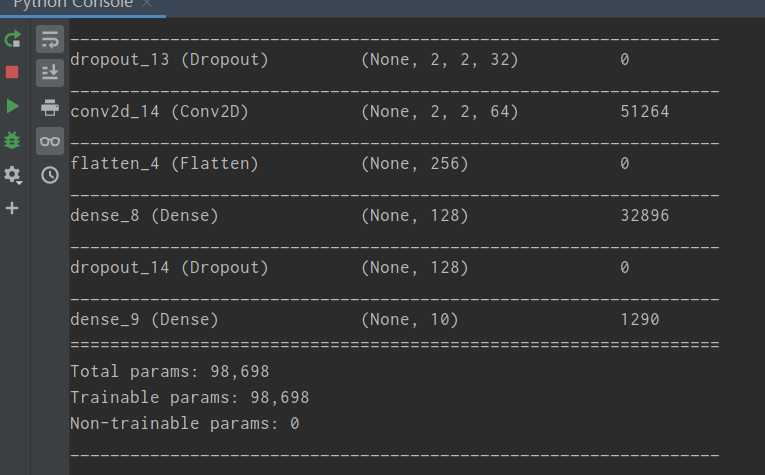This screenshot has height=475, width=765.
Task: Click the flatten_4 (Flatten) output line
Action: [x=164, y=164]
